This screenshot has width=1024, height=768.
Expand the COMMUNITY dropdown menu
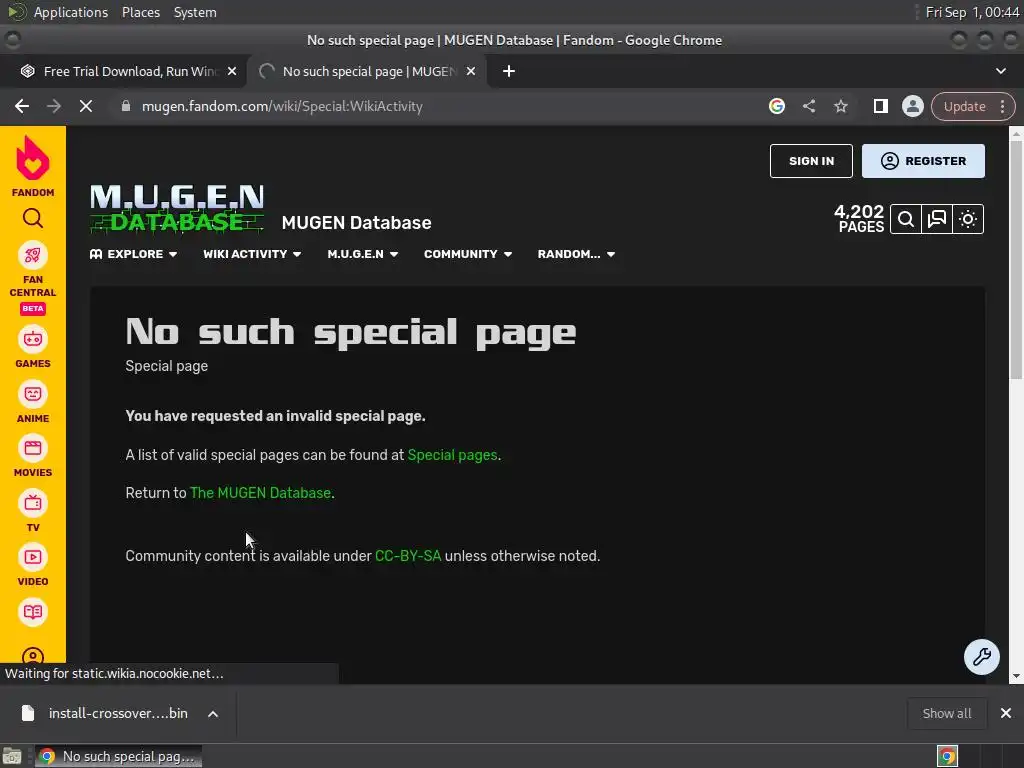point(468,254)
